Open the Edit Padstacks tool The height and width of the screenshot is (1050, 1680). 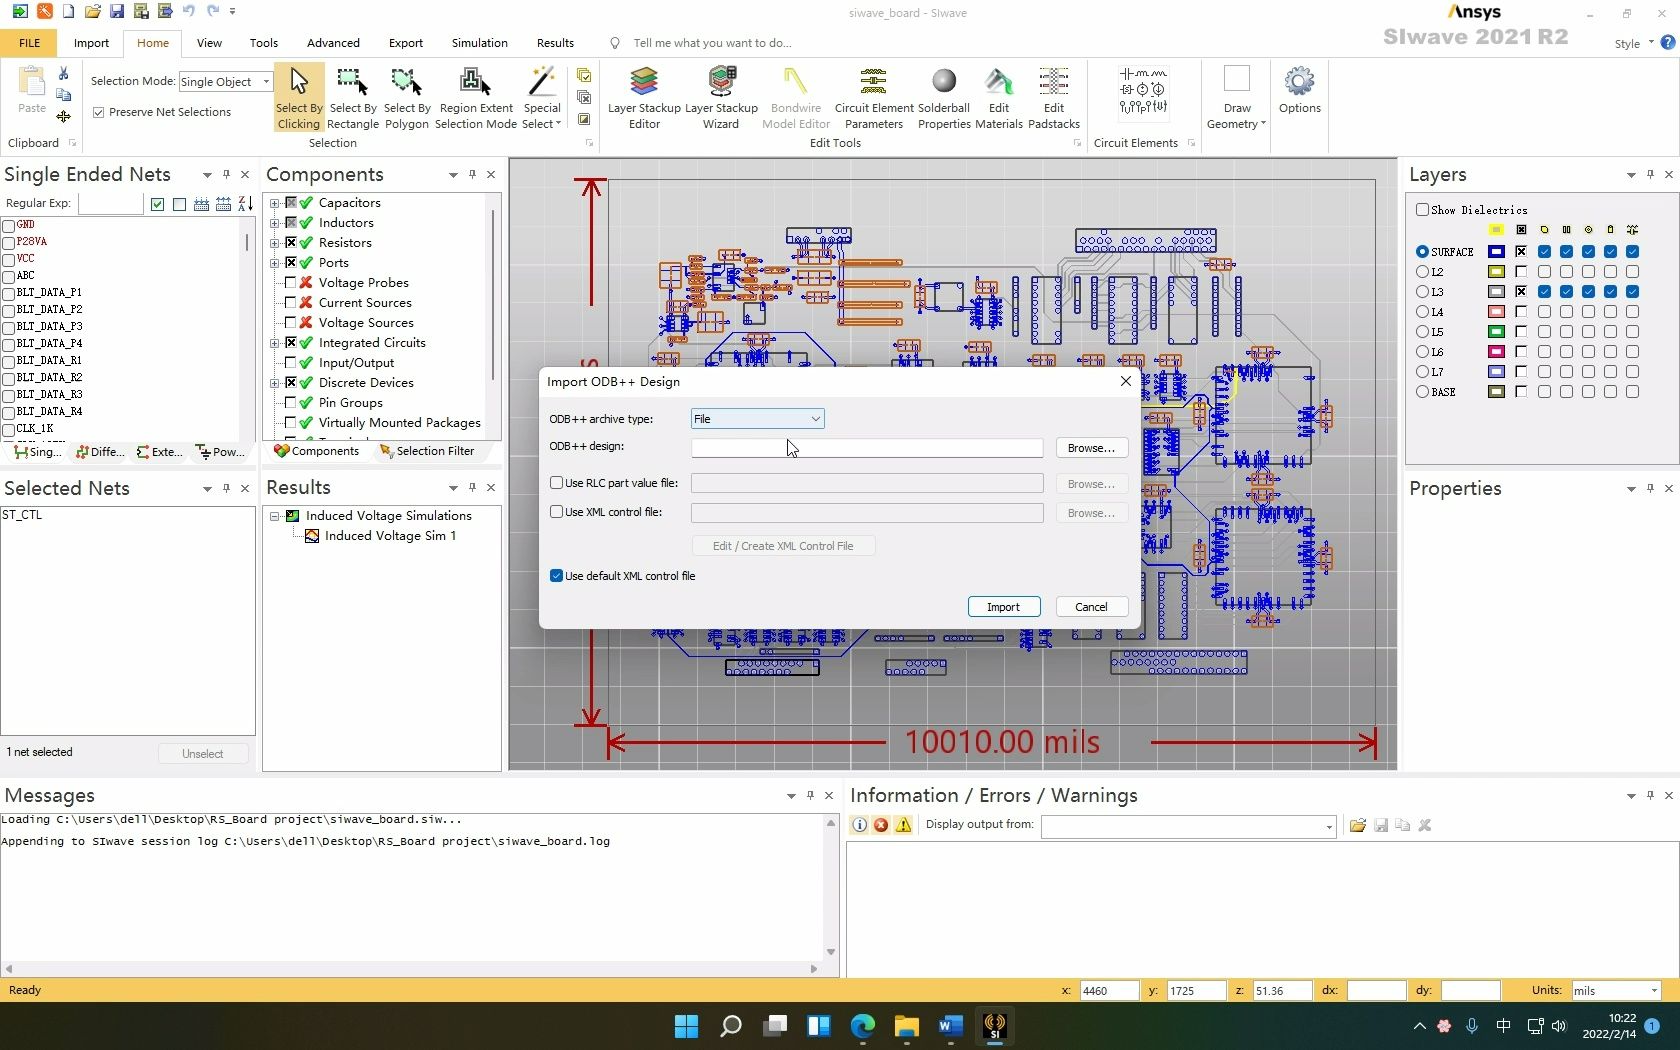1053,97
